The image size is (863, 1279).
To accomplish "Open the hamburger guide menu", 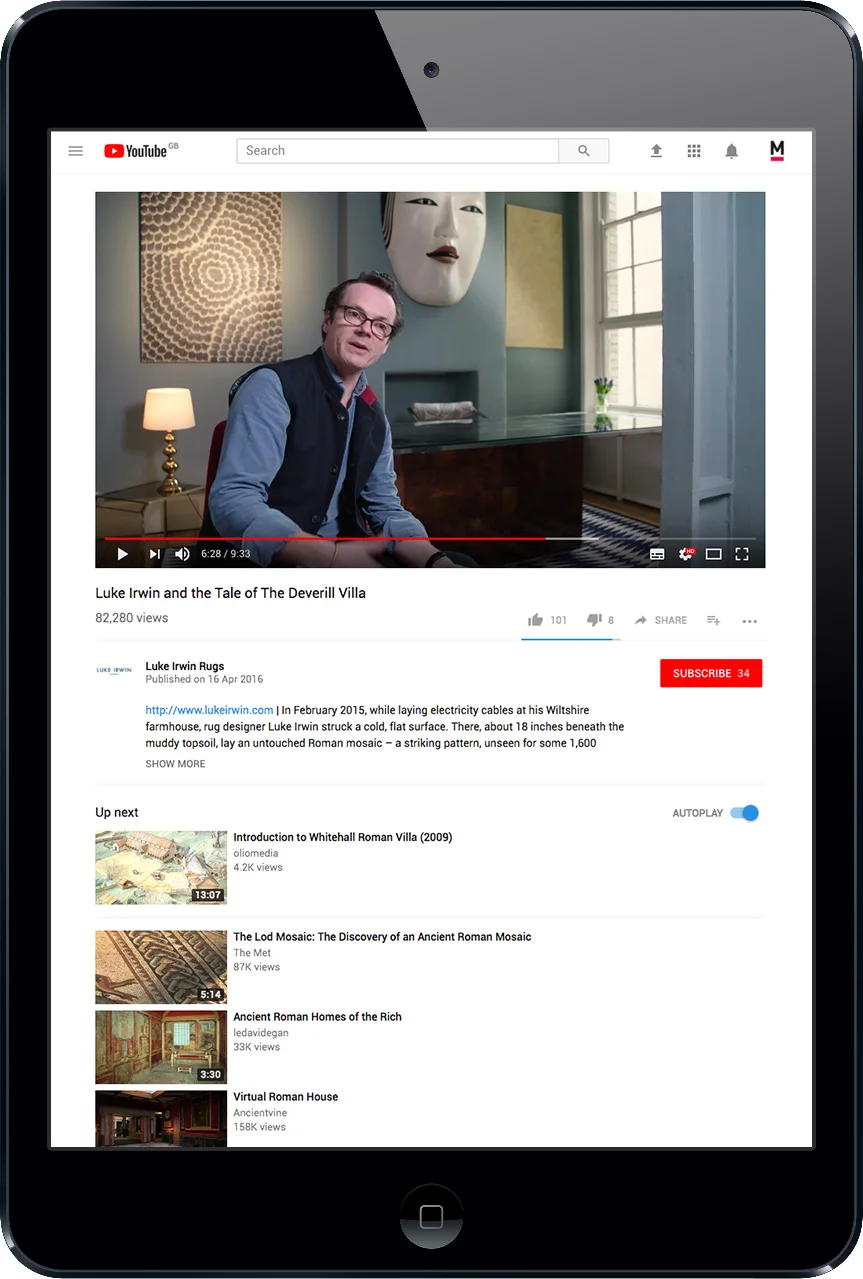I will pyautogui.click(x=75, y=151).
